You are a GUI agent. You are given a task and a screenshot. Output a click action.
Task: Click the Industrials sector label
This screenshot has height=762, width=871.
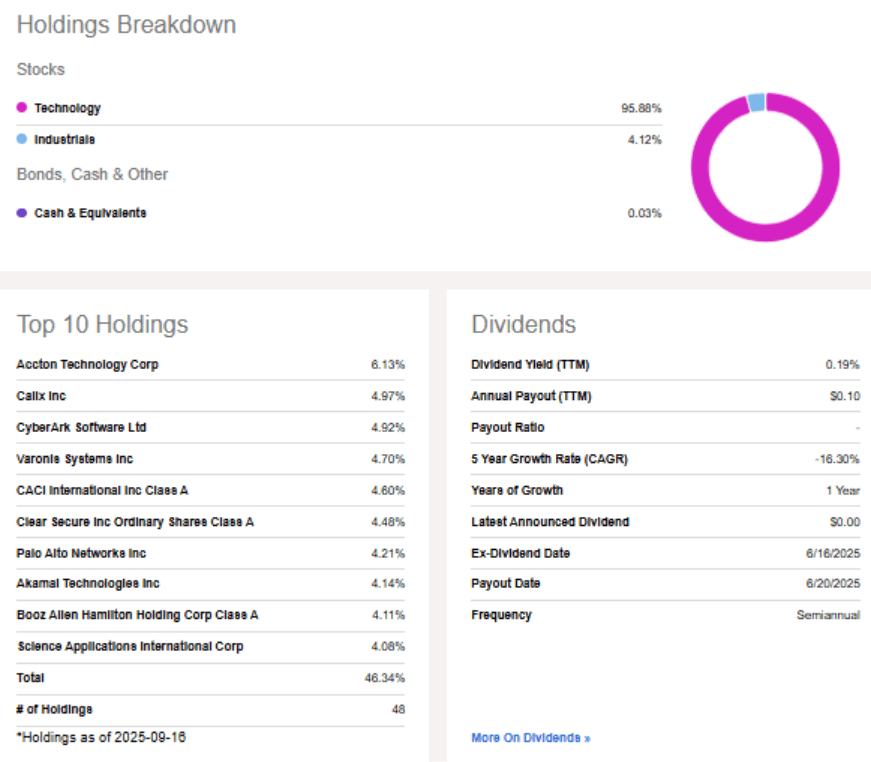click(x=65, y=140)
